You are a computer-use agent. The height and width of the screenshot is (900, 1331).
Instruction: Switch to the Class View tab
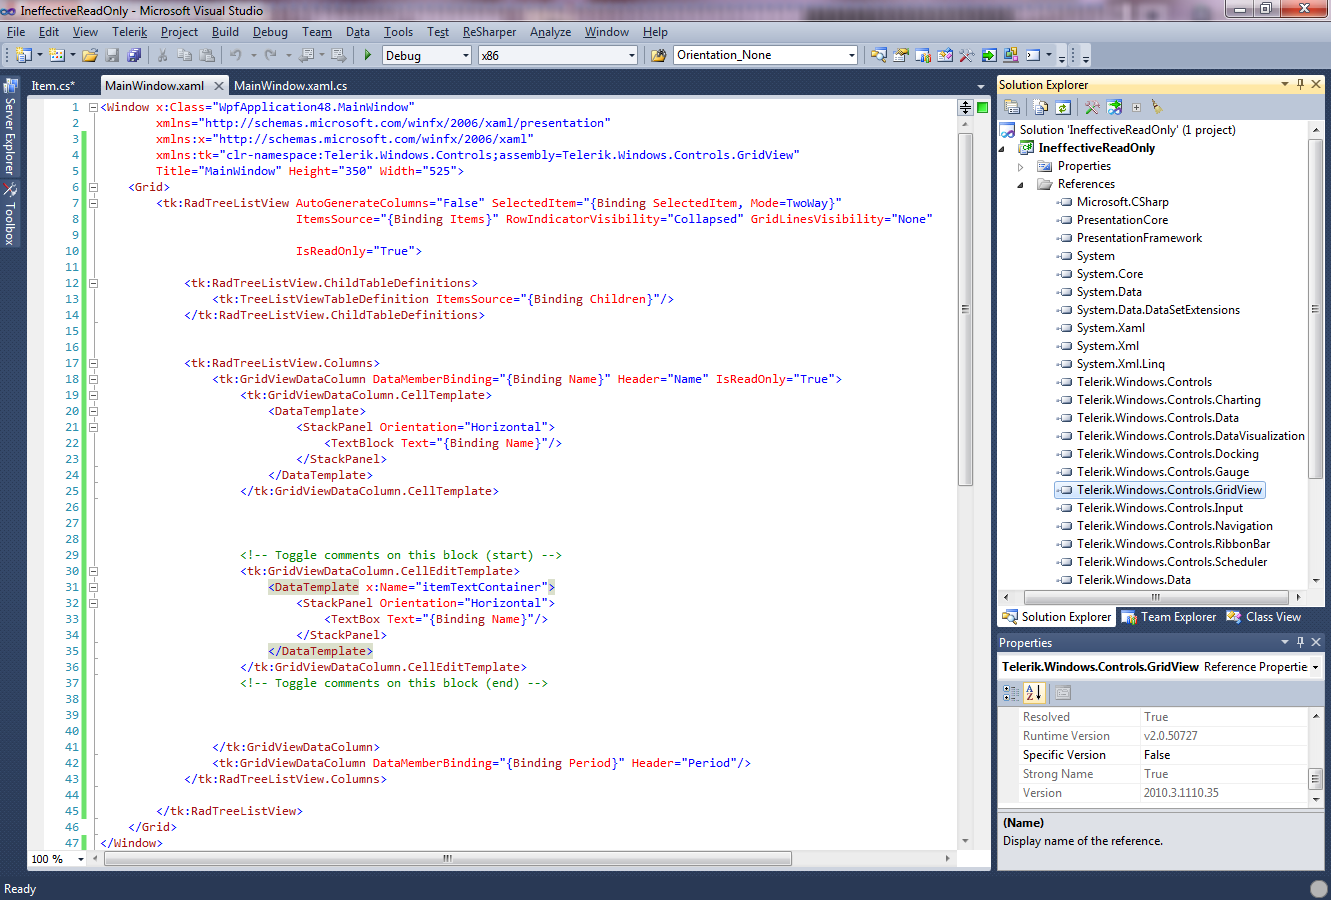[1264, 617]
